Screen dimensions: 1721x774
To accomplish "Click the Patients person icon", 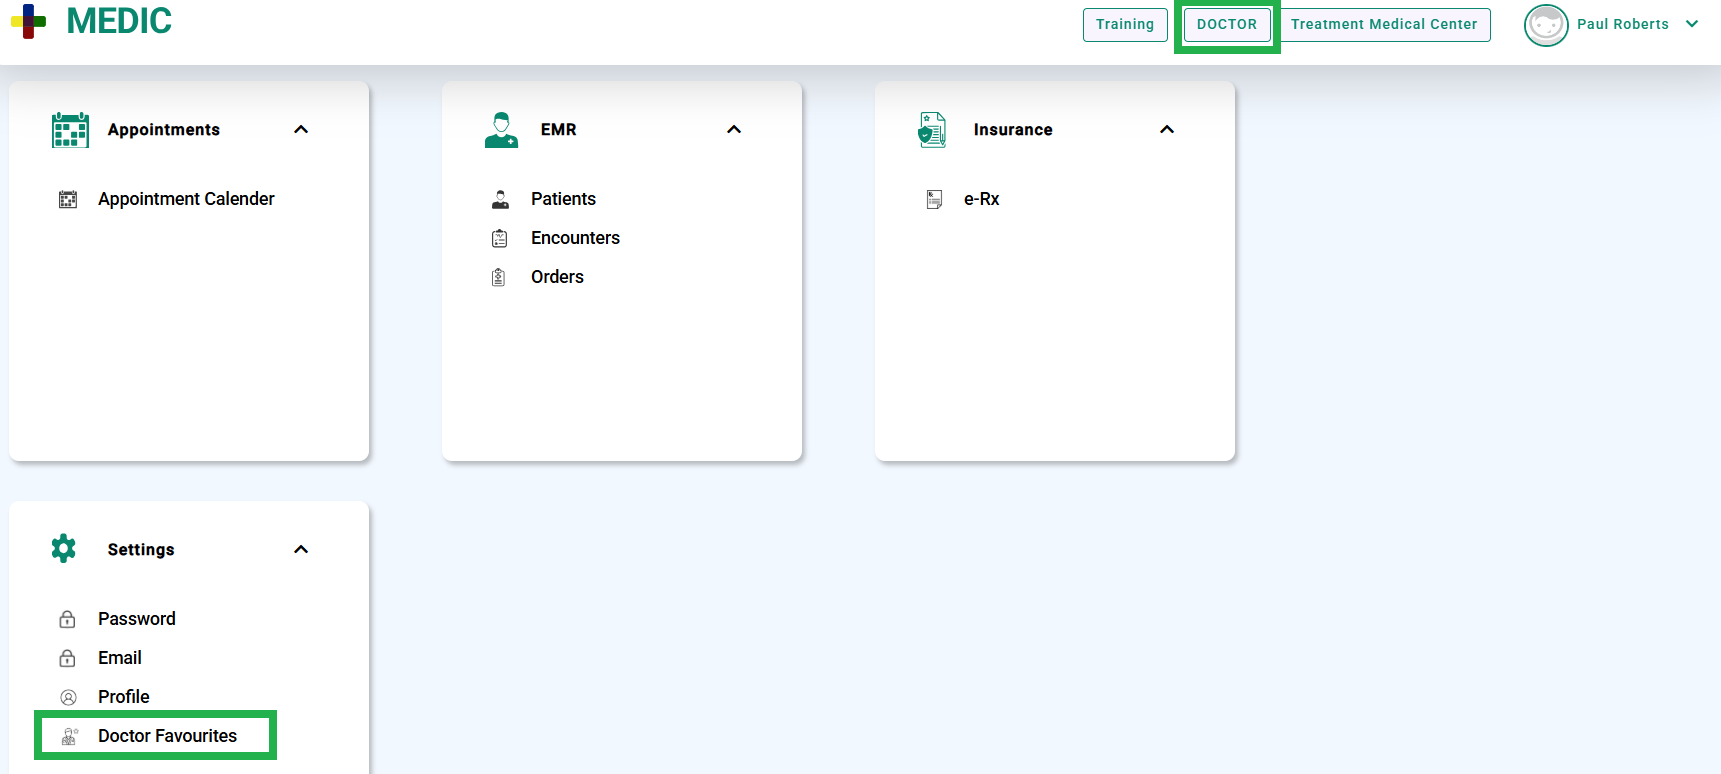I will click(x=500, y=199).
